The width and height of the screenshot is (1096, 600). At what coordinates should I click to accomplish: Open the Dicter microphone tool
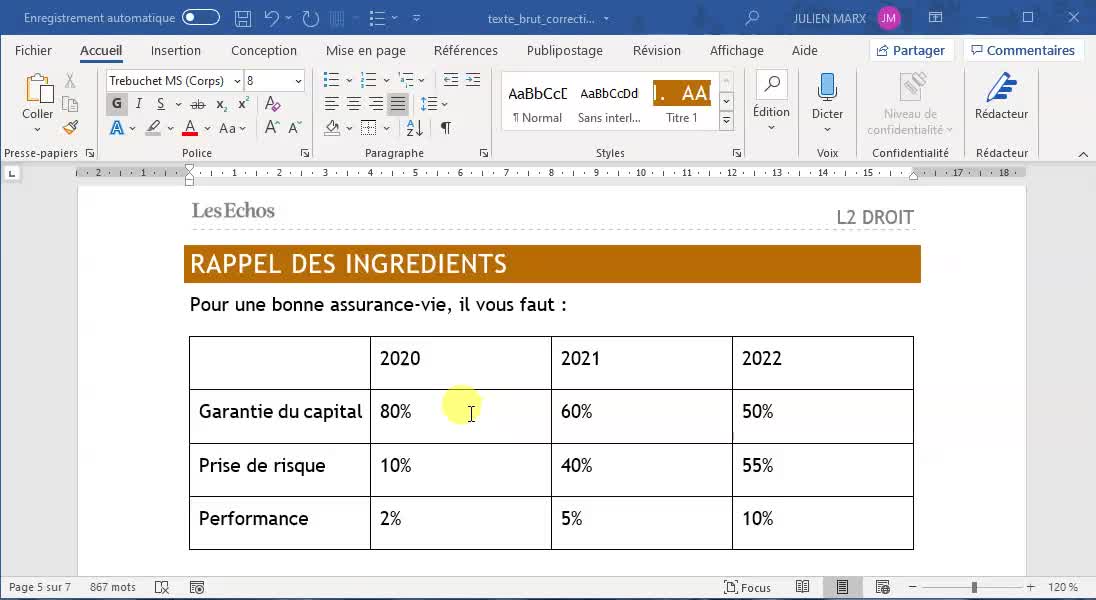(x=827, y=103)
